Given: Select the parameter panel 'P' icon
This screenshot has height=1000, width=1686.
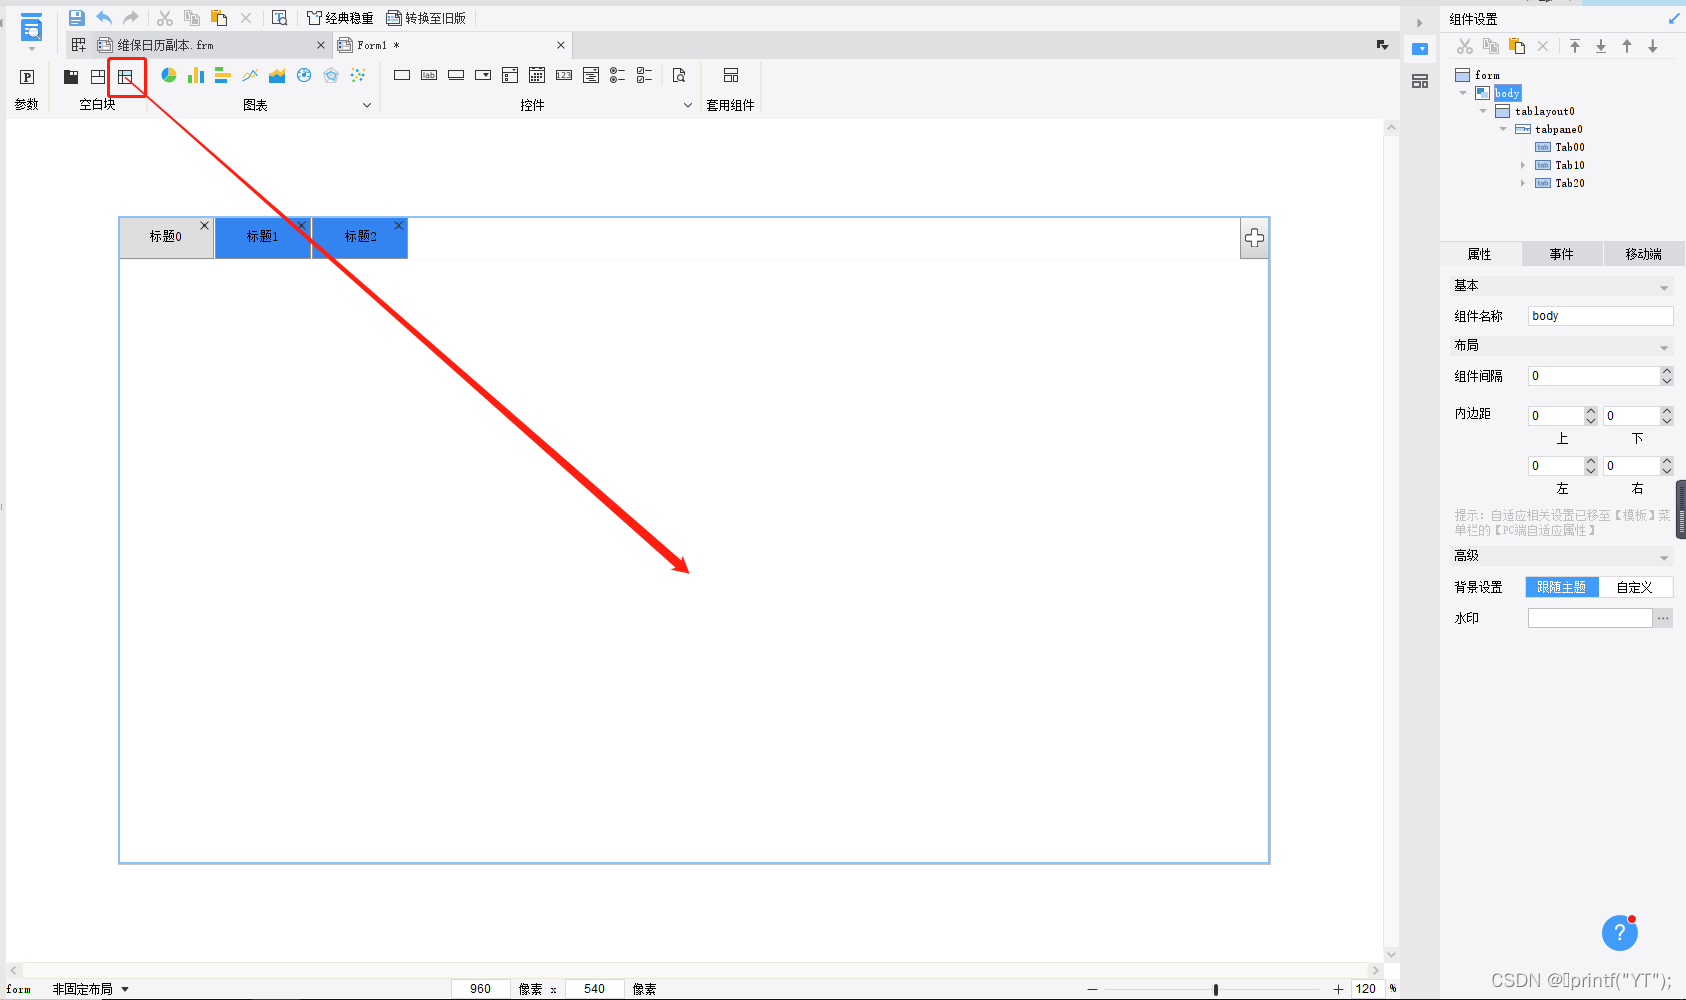Looking at the screenshot, I should pyautogui.click(x=27, y=77).
